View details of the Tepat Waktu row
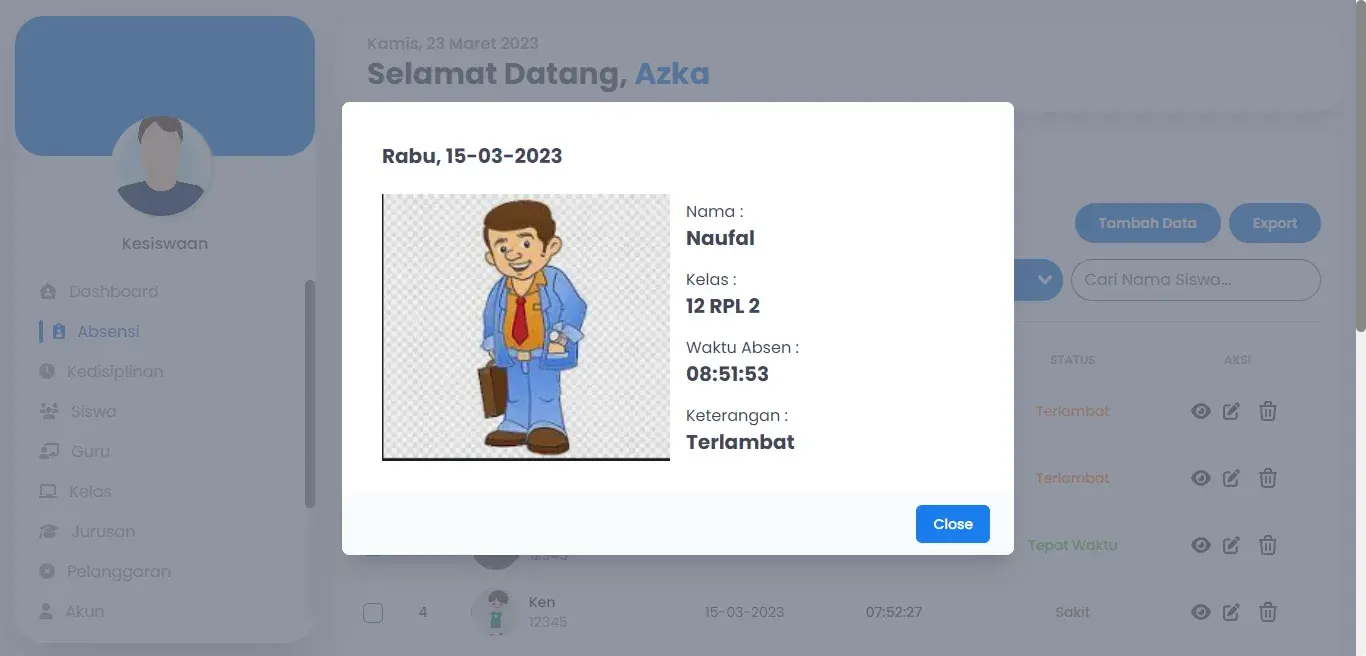The width and height of the screenshot is (1366, 656). click(1201, 545)
